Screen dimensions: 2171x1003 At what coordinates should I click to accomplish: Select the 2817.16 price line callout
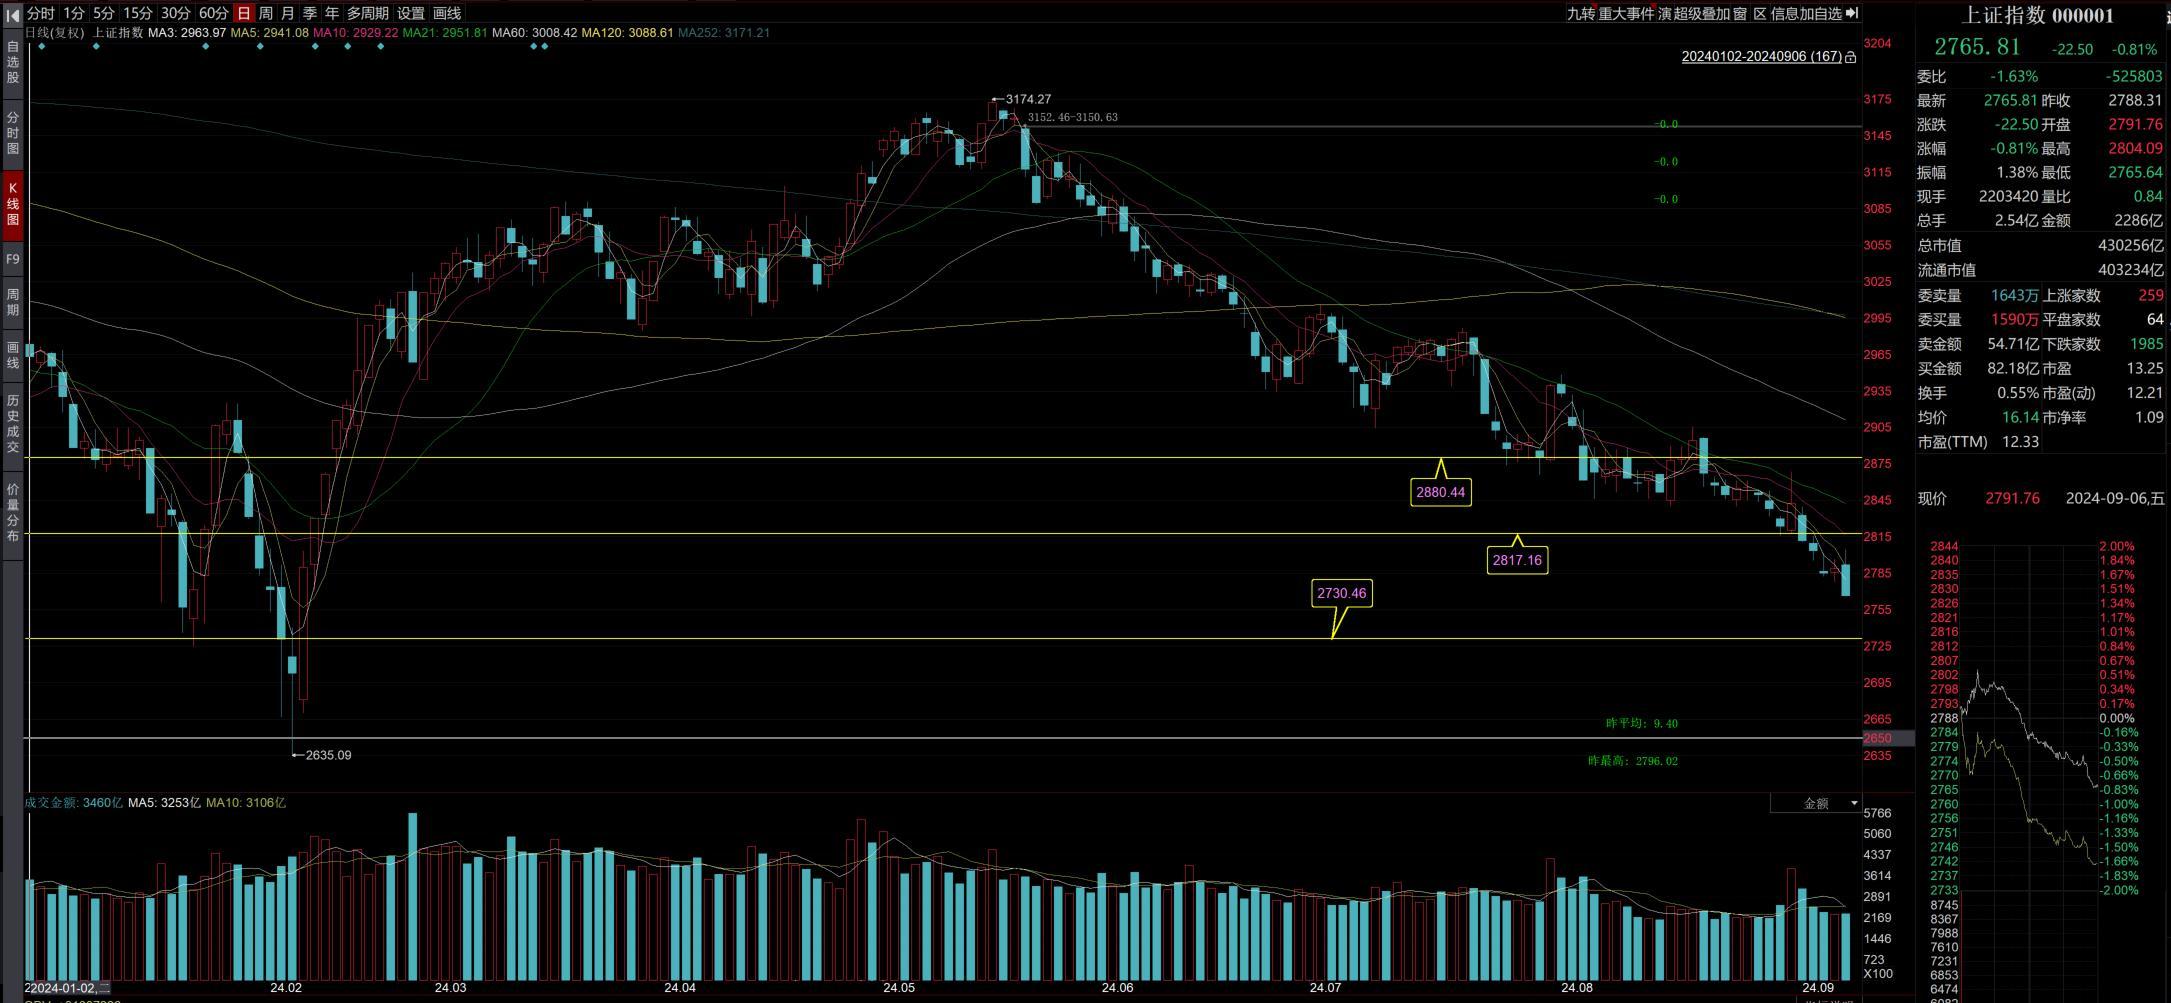pyautogui.click(x=1518, y=560)
